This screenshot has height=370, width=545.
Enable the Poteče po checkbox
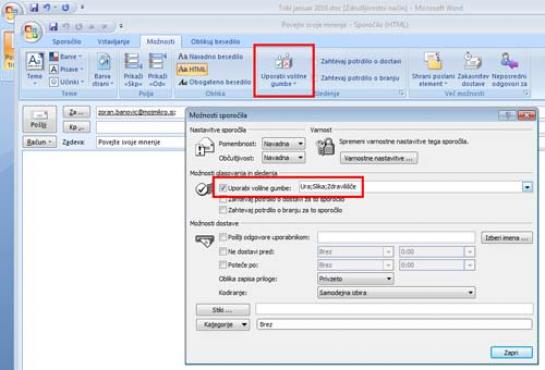point(223,265)
